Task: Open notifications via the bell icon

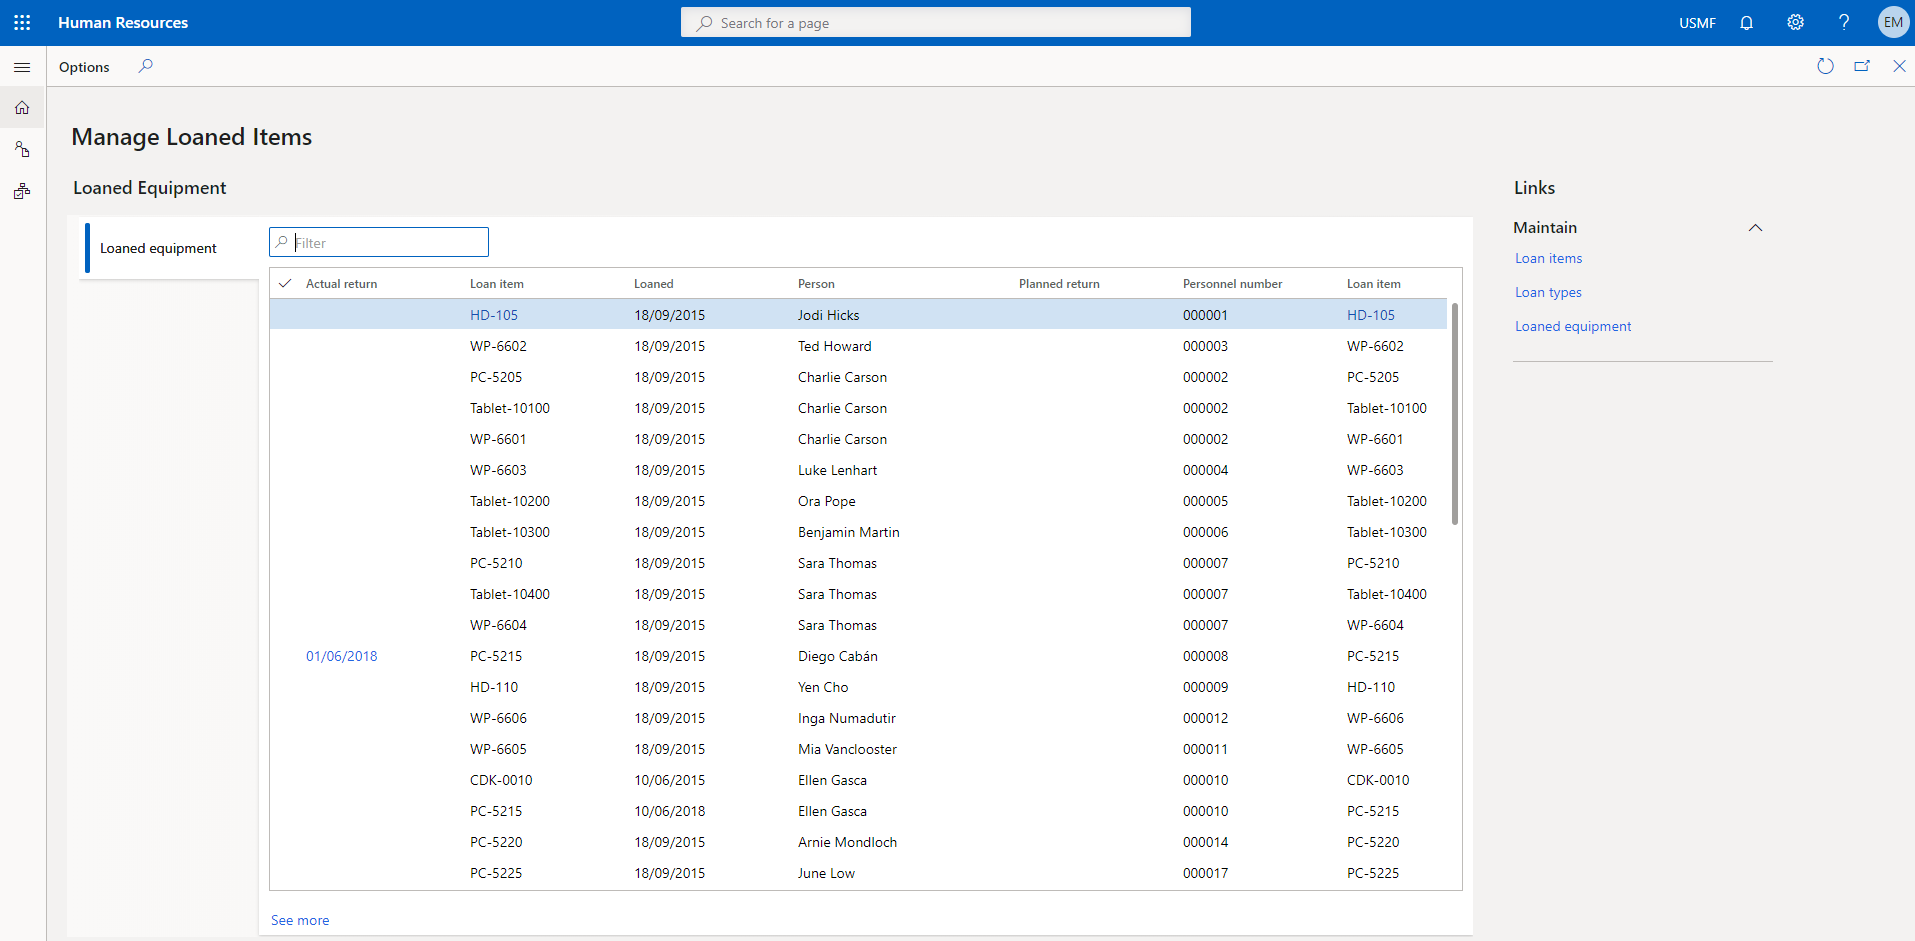Action: click(1746, 22)
